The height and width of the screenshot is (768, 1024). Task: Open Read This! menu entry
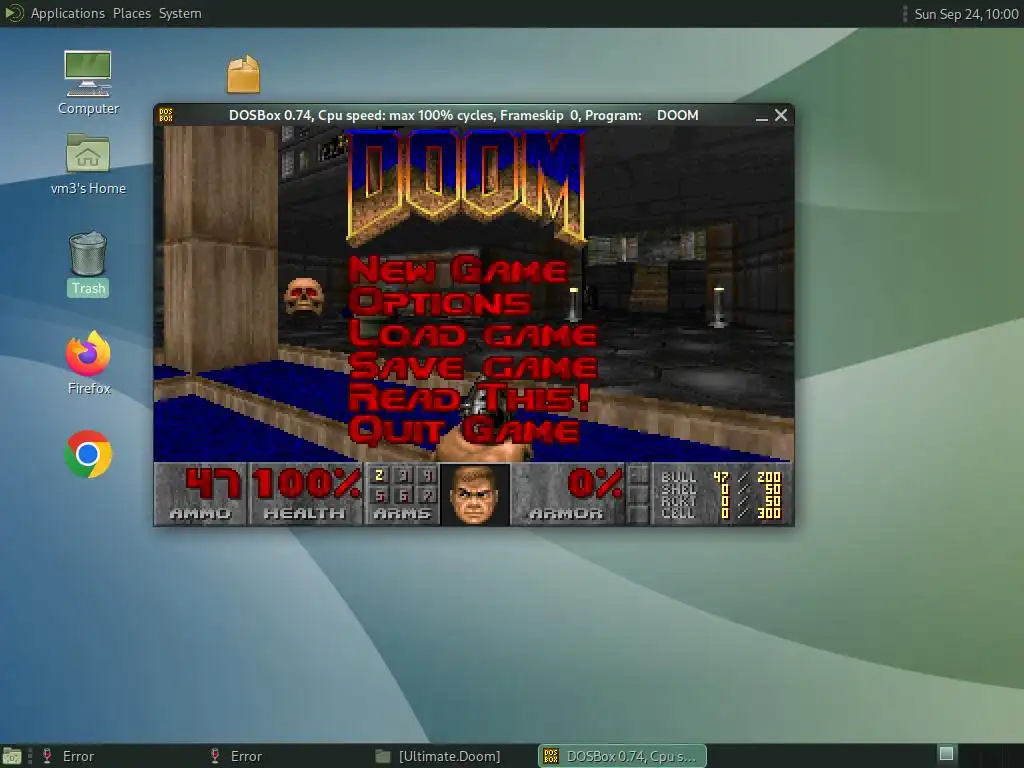coord(469,398)
